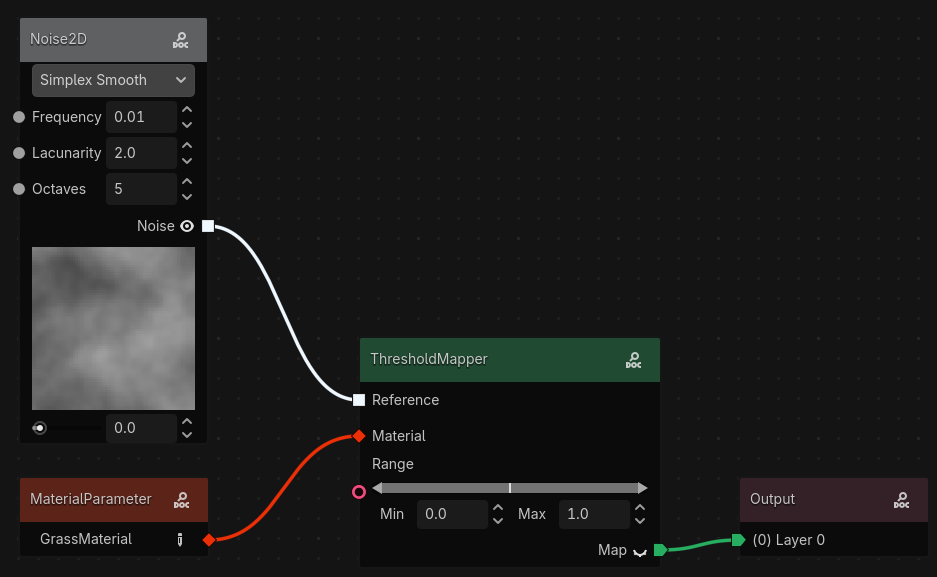Decrease the Min value with down arrow

498,521
